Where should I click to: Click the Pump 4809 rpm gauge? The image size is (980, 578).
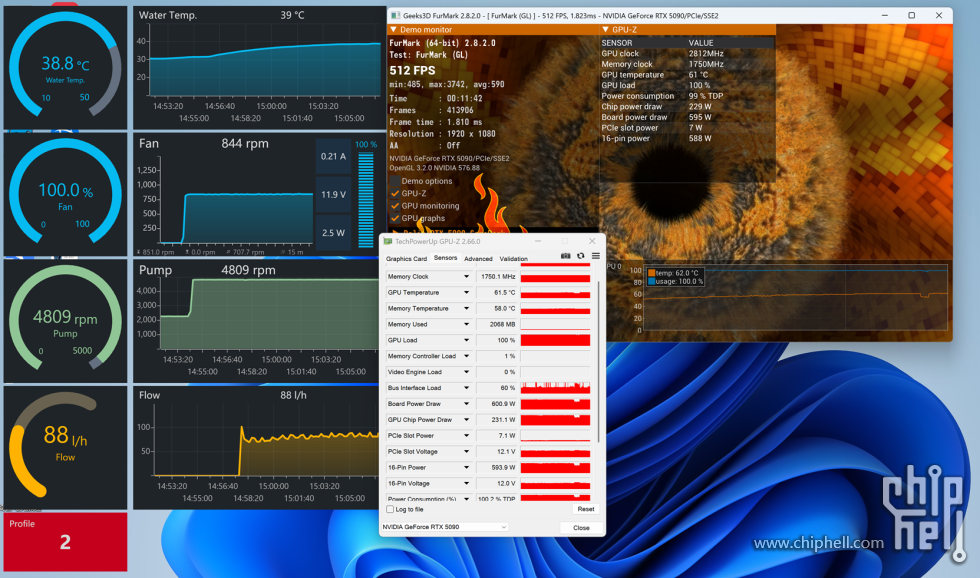coord(65,321)
